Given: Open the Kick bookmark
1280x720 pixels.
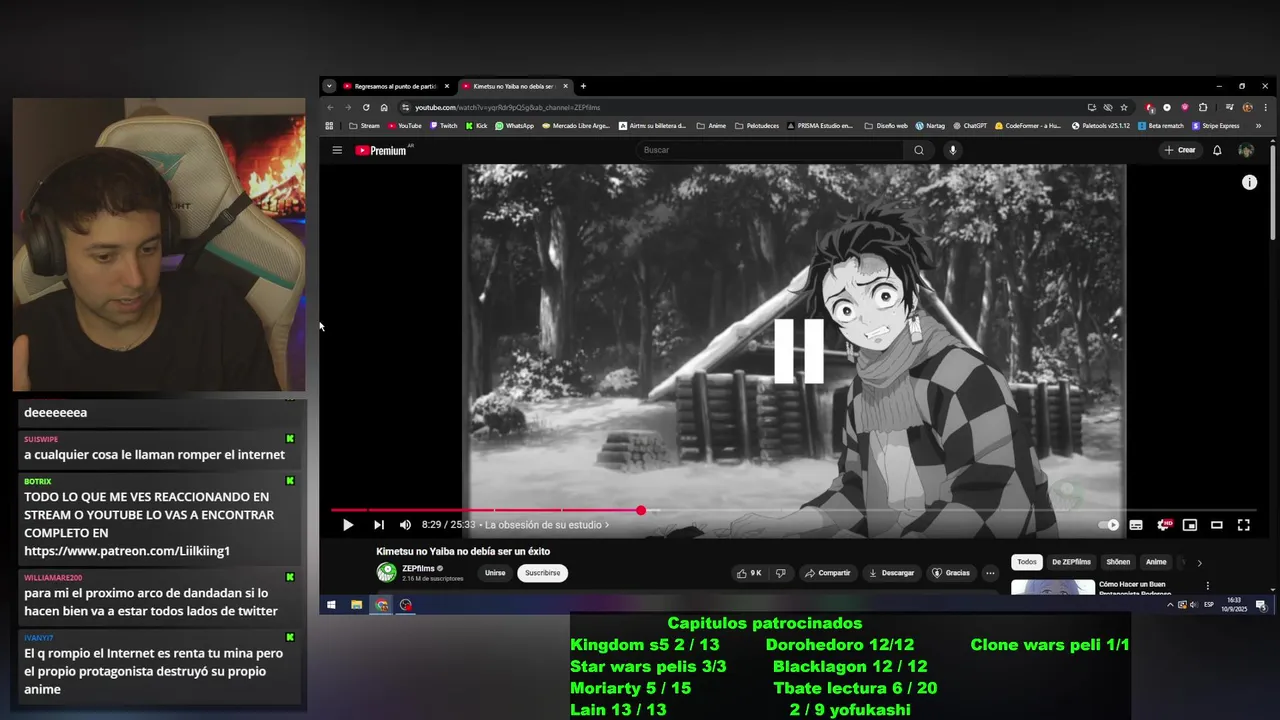Looking at the screenshot, I should point(476,126).
